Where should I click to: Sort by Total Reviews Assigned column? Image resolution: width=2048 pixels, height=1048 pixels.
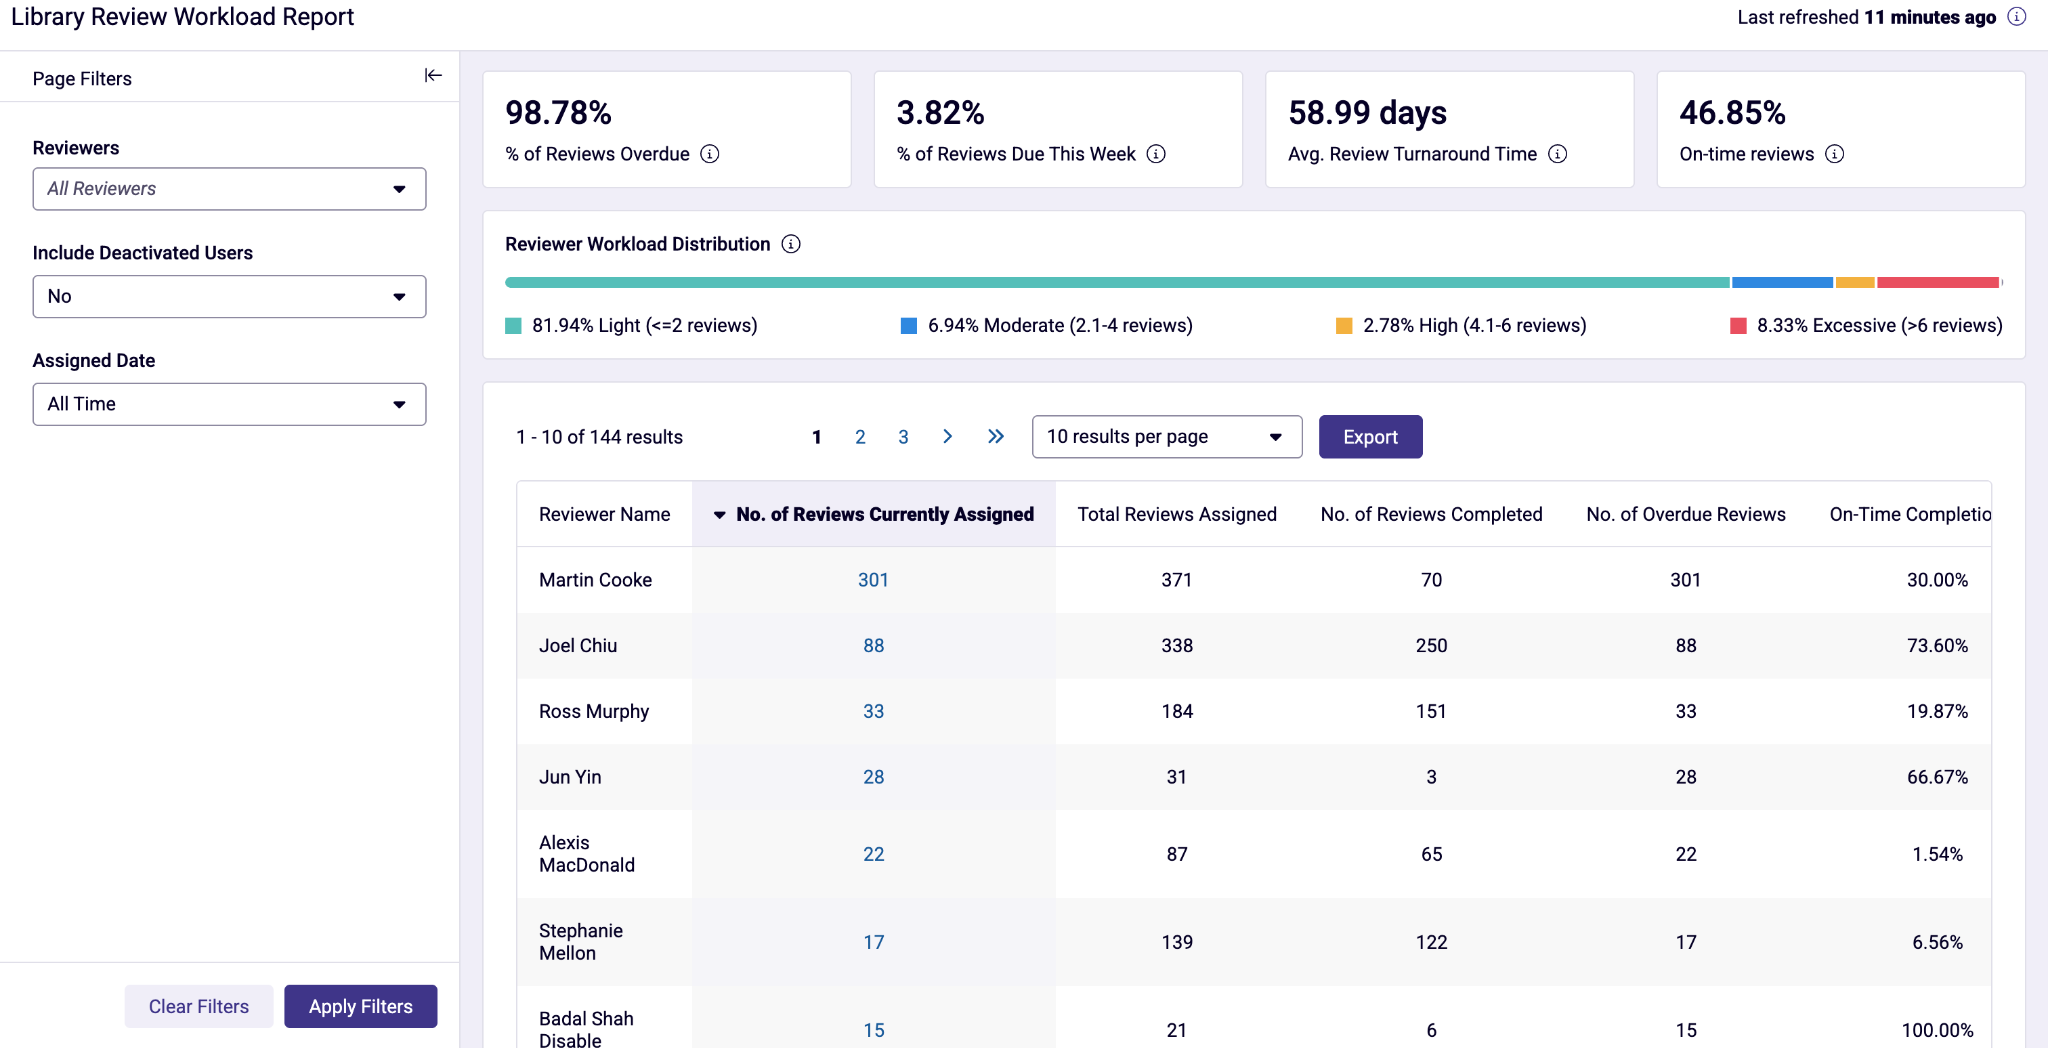tap(1177, 514)
